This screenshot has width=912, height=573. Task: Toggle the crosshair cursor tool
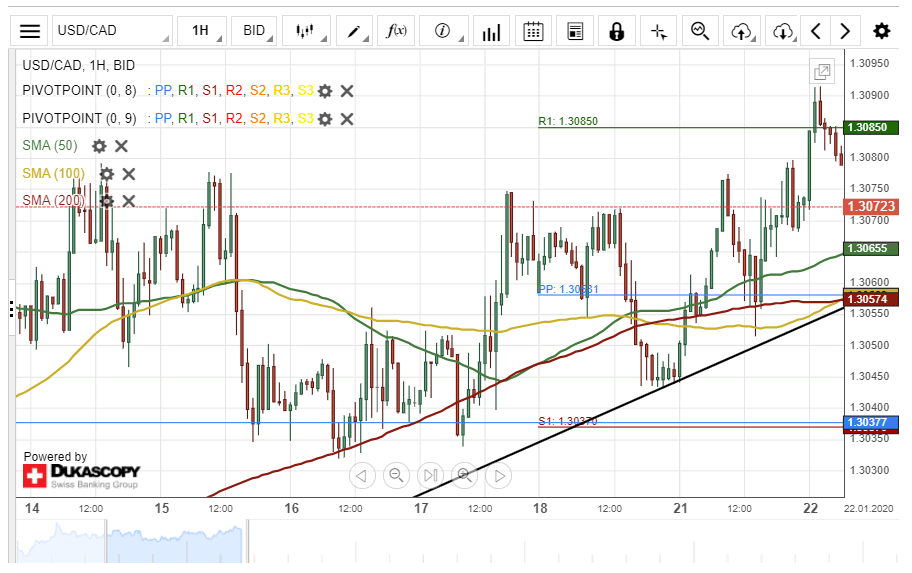coord(658,31)
